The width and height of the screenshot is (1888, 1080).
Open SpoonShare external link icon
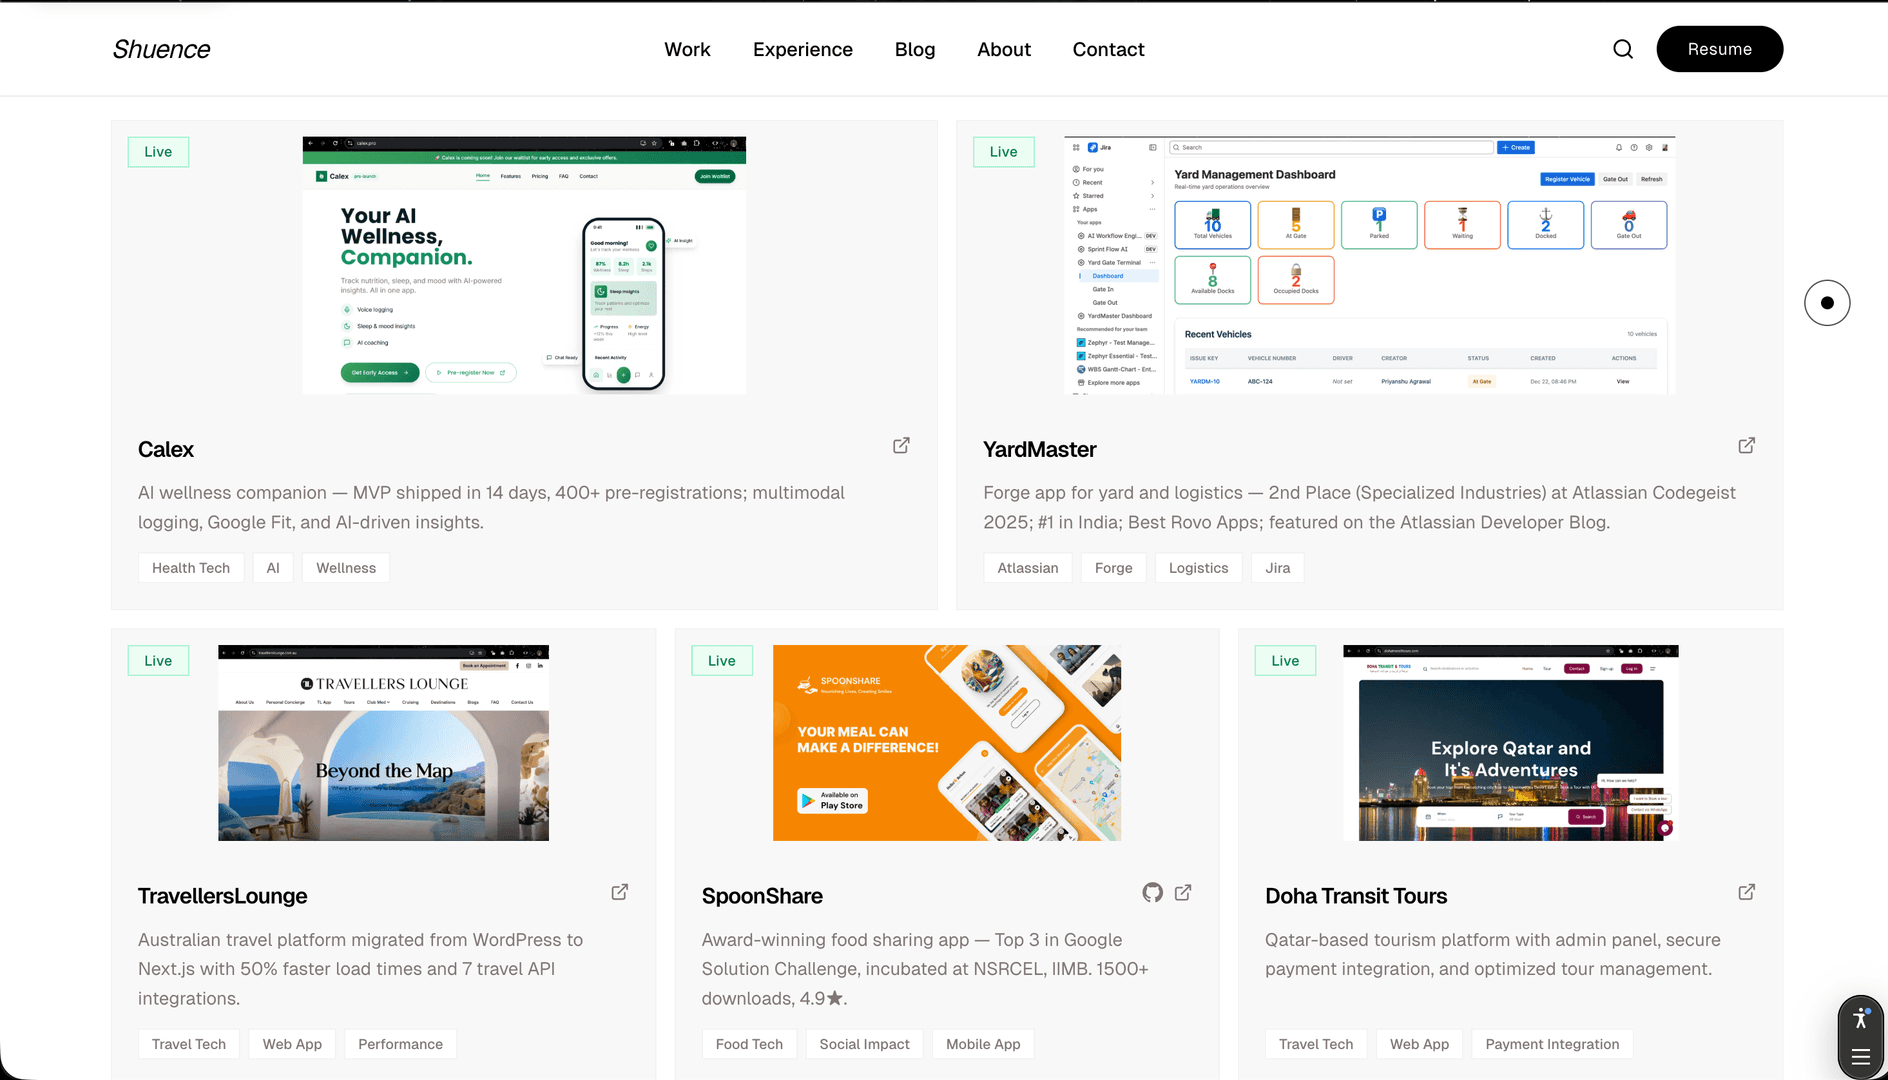(x=1183, y=892)
